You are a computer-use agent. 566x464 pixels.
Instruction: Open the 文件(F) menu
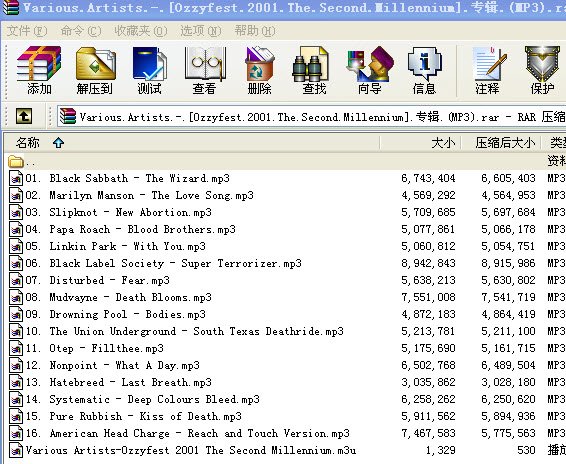pyautogui.click(x=27, y=31)
